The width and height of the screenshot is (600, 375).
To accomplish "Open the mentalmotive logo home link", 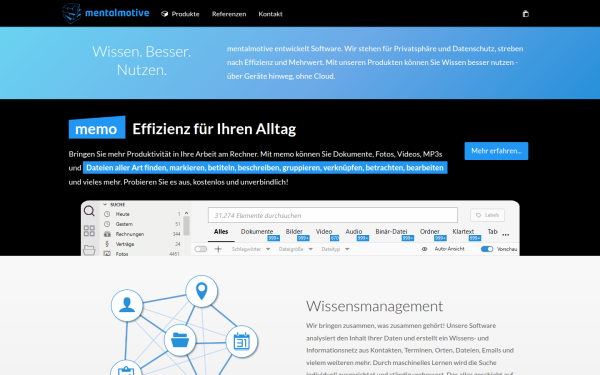I will pos(106,13).
